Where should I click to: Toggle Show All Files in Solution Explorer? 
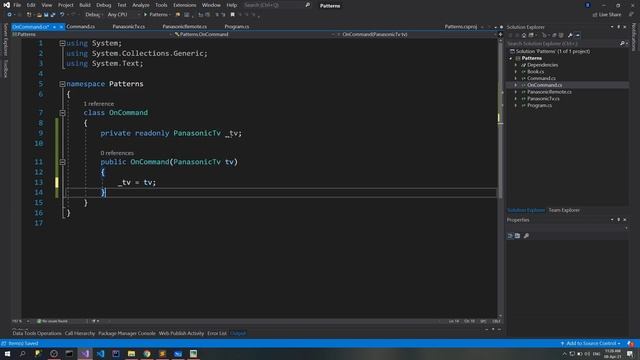point(561,36)
